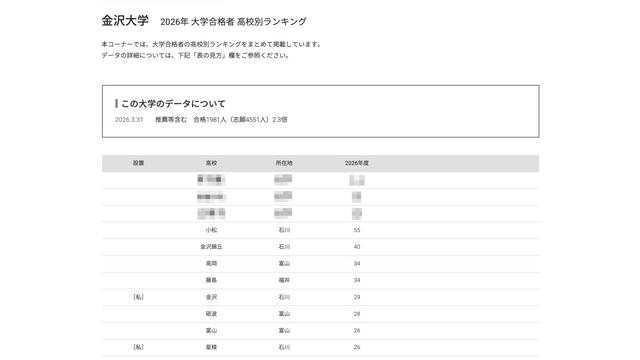This screenshot has width=640, height=360.
Task: Click the value 34 in the 藤島 row
Action: point(357,280)
